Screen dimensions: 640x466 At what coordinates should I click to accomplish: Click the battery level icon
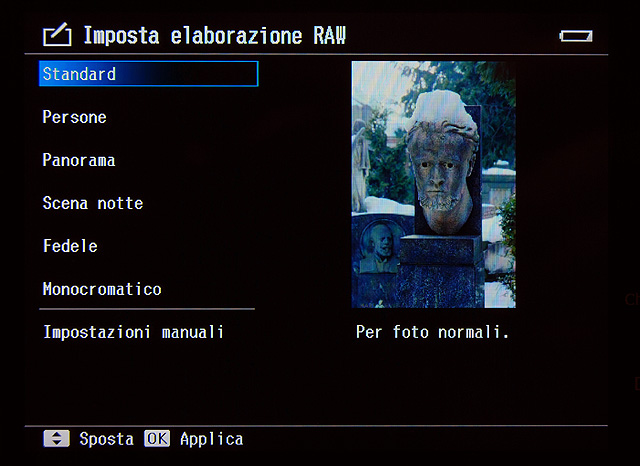pyautogui.click(x=576, y=36)
